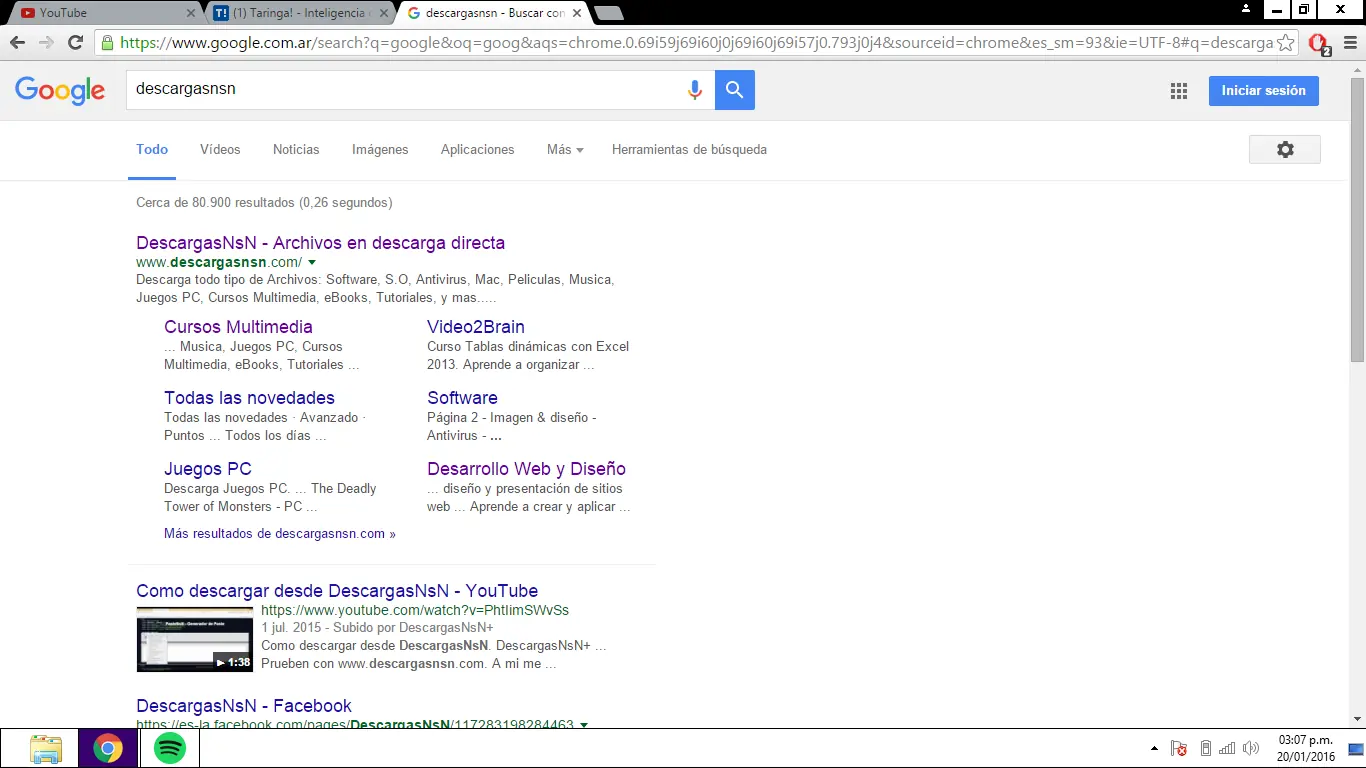Click the scrollbar down arrow

[x=1357, y=718]
